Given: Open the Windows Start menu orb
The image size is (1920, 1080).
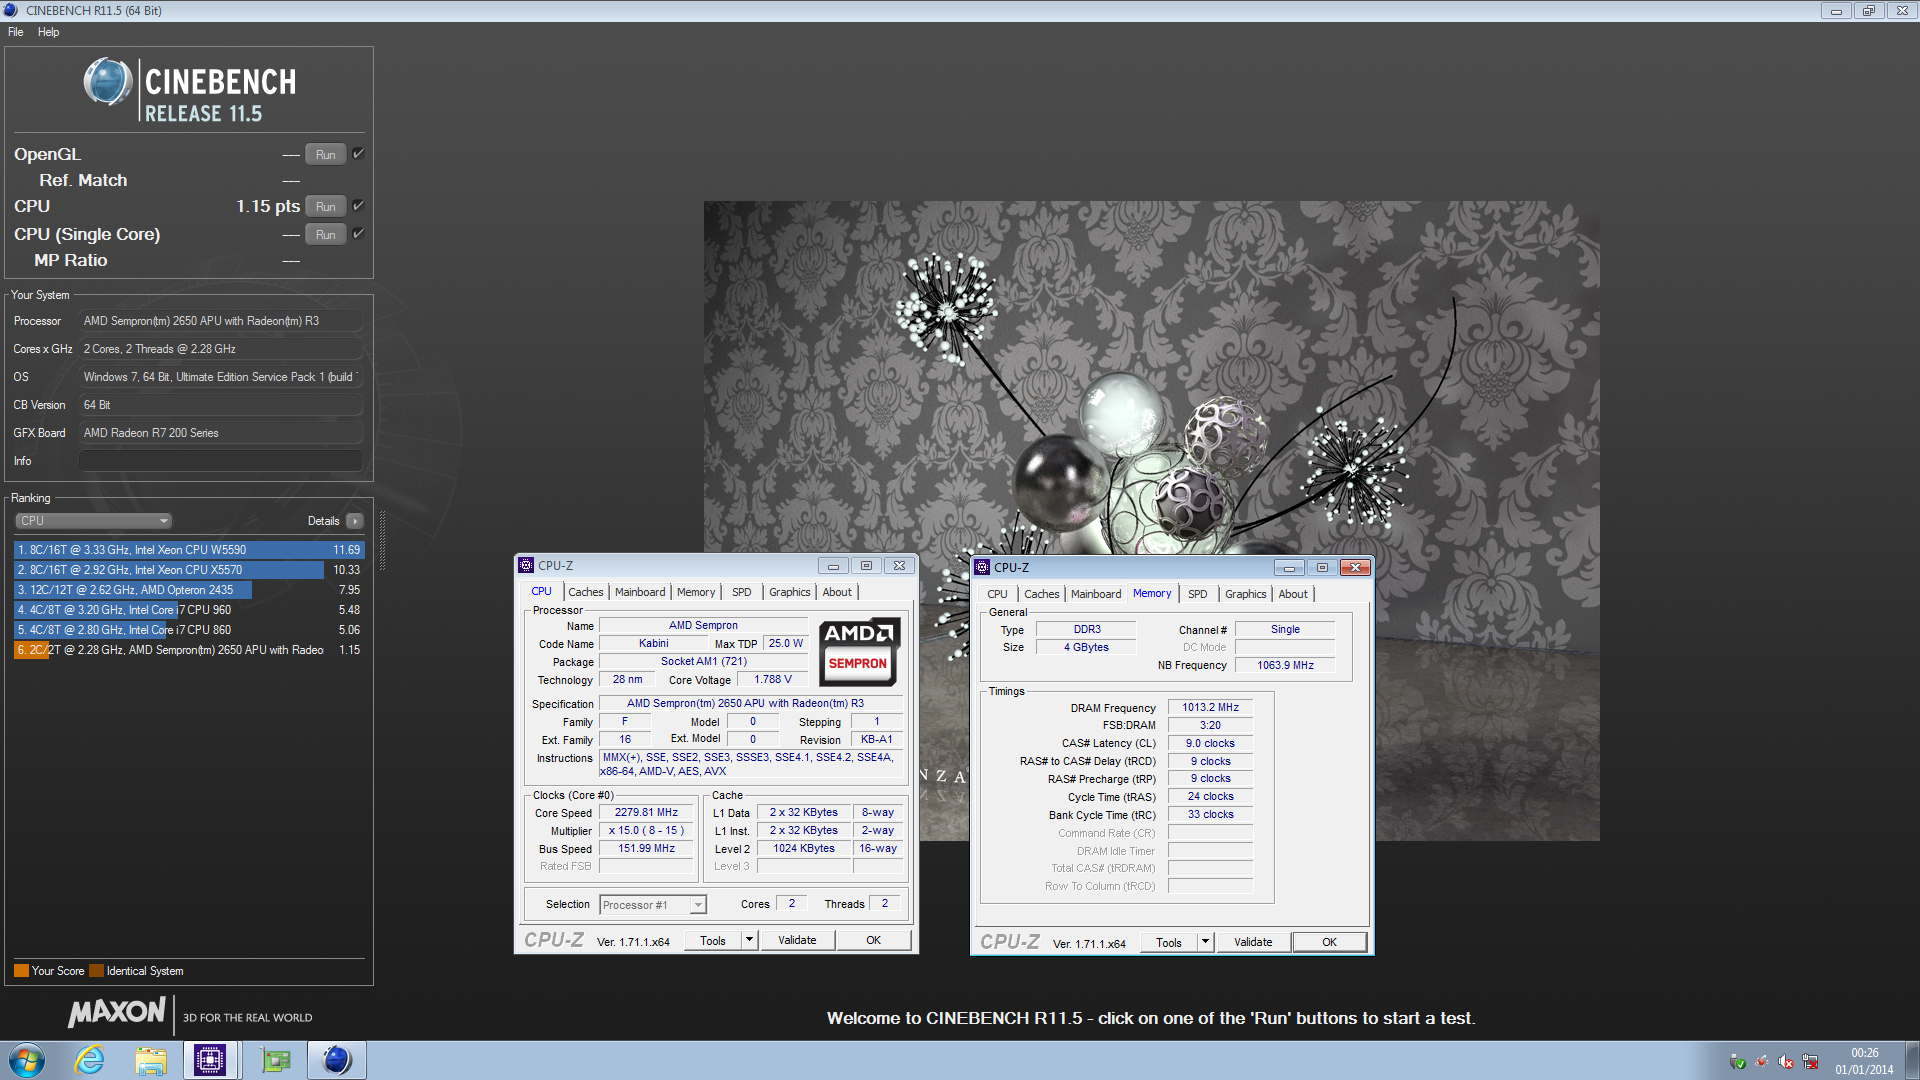Looking at the screenshot, I should (x=27, y=1060).
